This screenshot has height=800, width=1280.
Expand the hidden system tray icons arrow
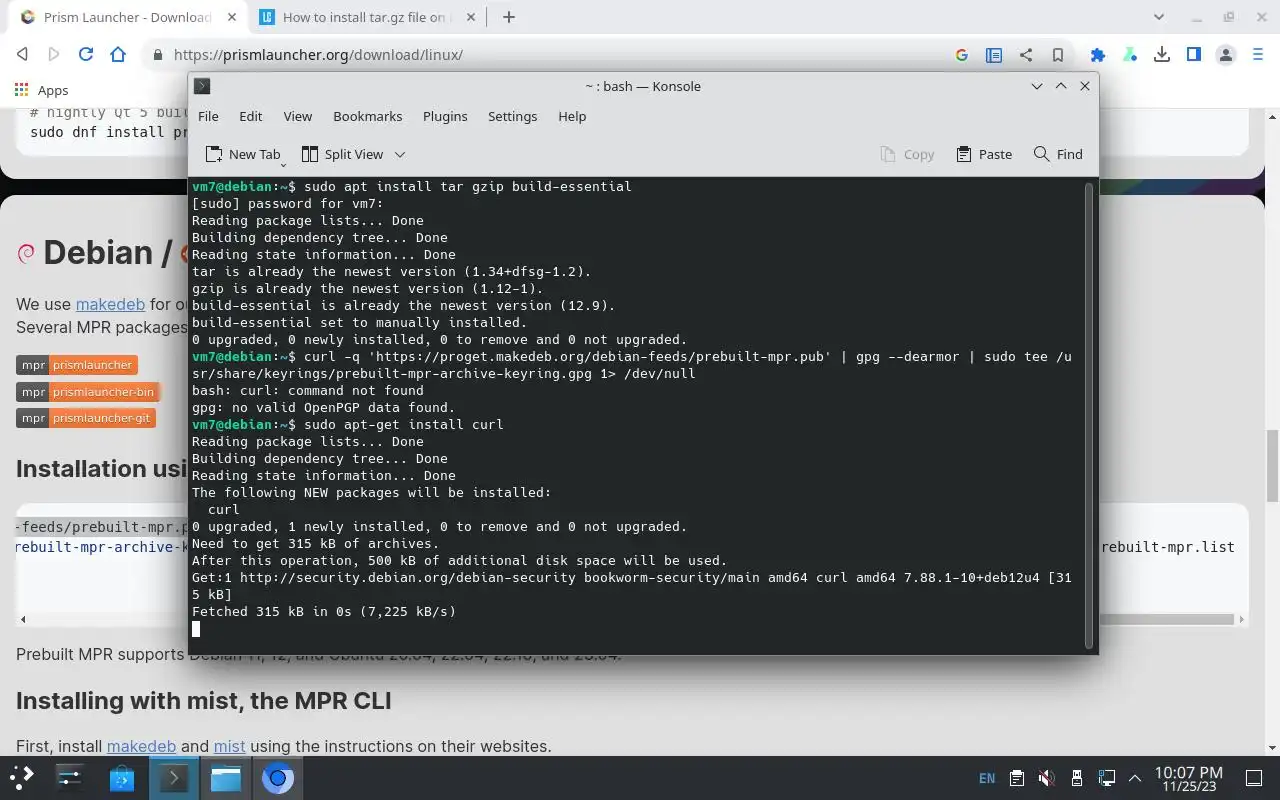(1135, 778)
